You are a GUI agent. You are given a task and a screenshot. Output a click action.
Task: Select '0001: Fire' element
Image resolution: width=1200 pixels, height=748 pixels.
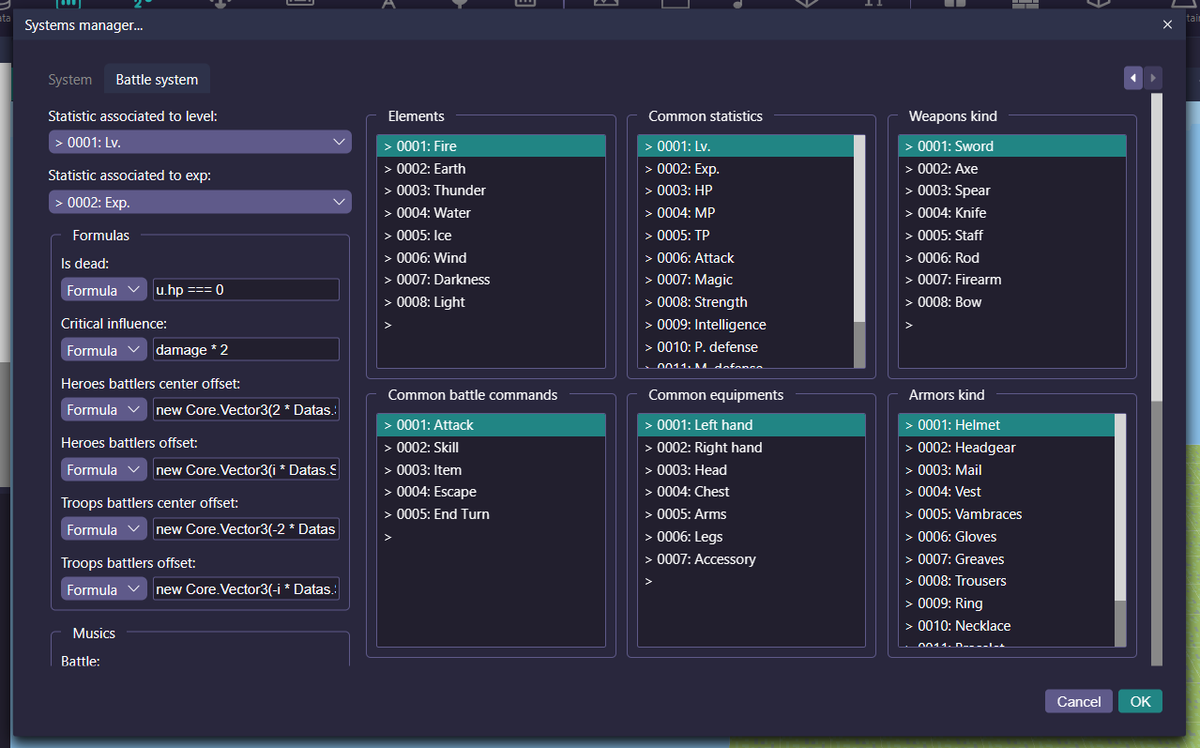point(491,146)
